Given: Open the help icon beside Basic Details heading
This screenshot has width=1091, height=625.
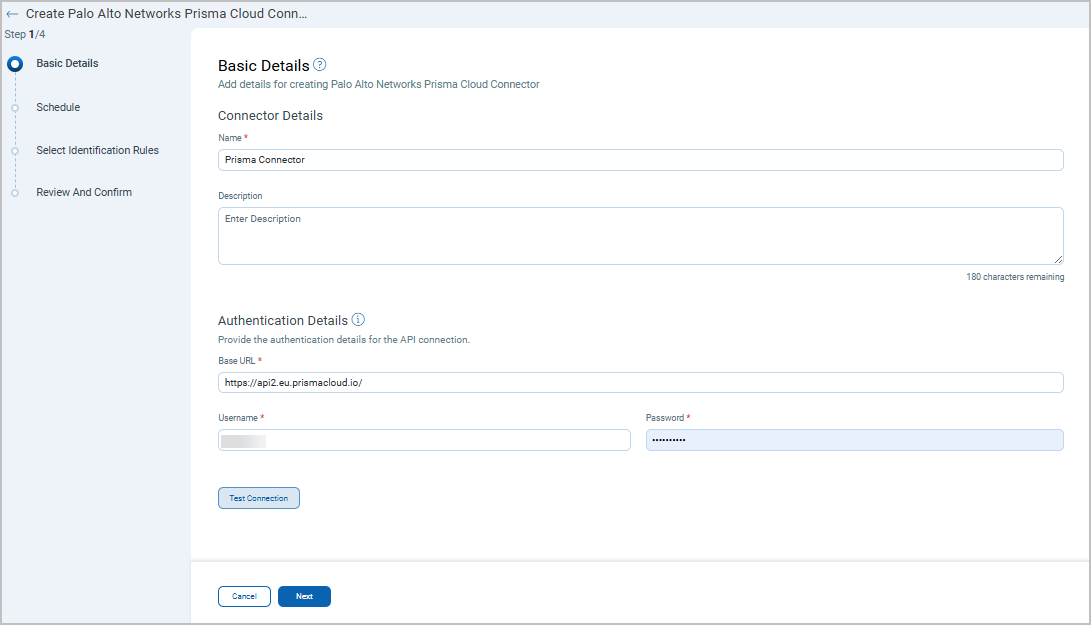Looking at the screenshot, I should click(x=320, y=65).
